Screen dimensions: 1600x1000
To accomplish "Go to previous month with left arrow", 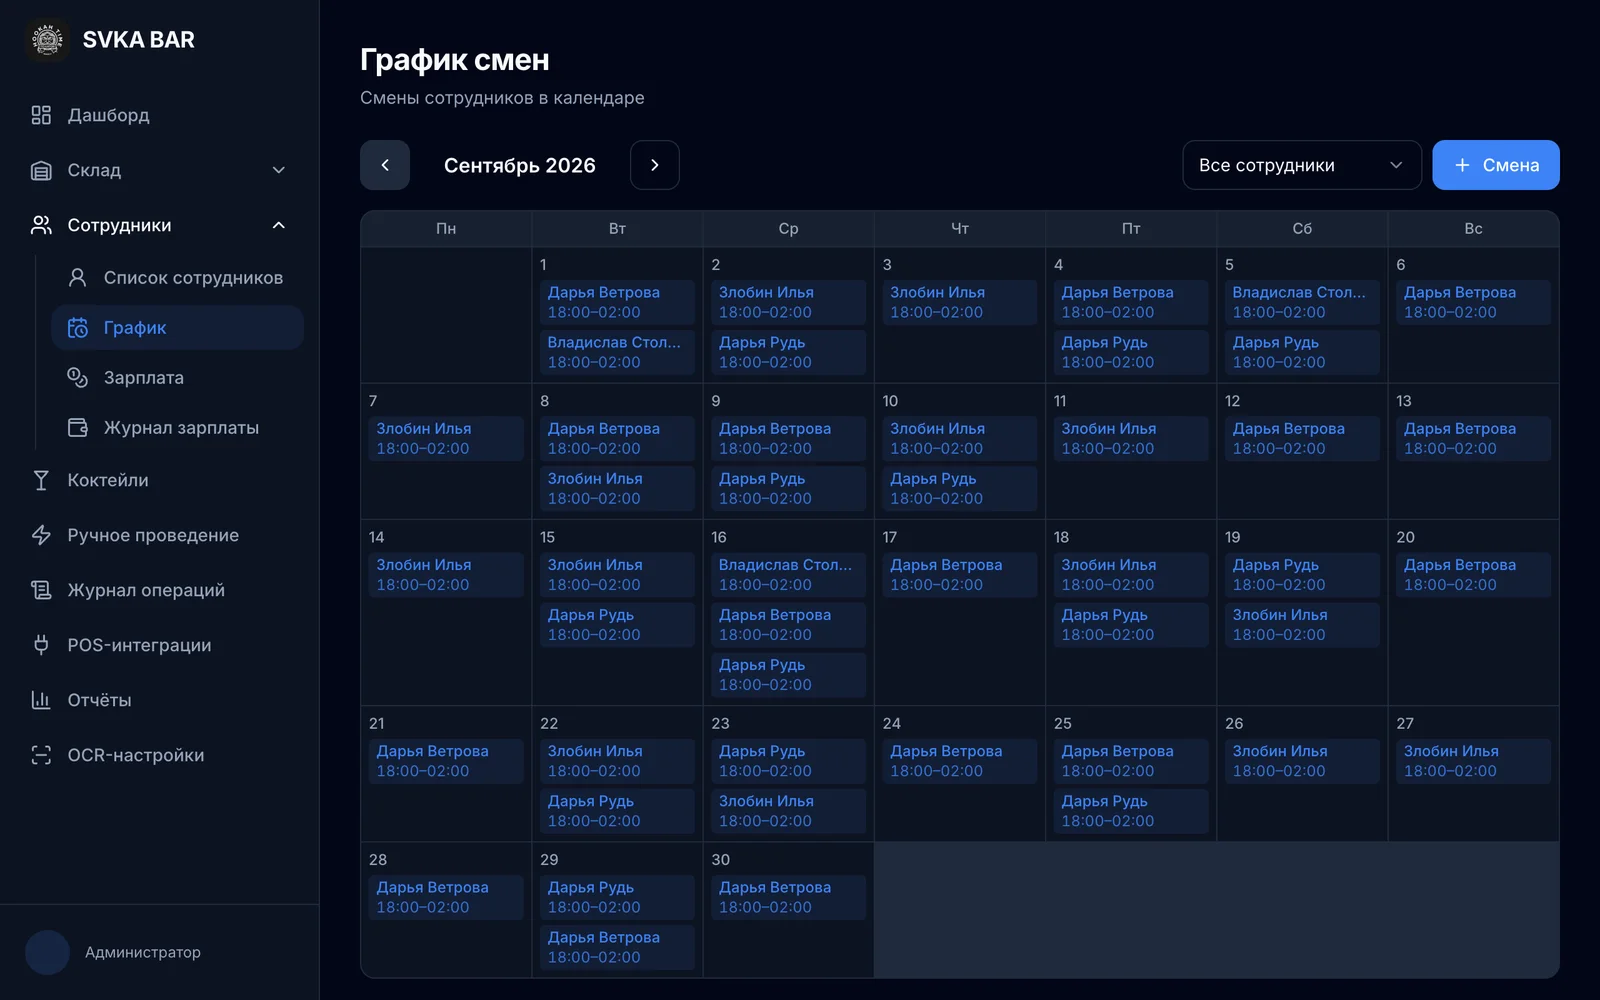I will tap(385, 165).
